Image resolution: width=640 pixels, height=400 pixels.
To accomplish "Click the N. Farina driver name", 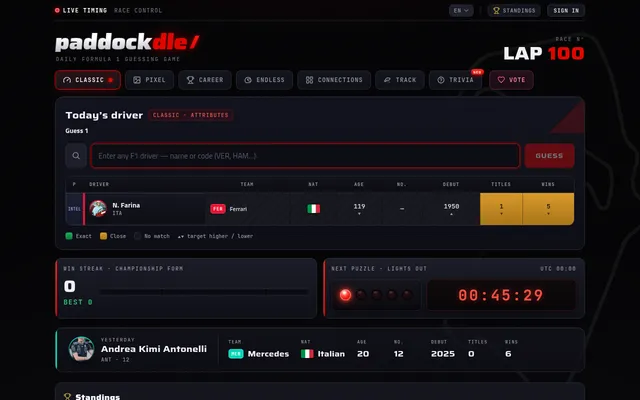I will (126, 205).
